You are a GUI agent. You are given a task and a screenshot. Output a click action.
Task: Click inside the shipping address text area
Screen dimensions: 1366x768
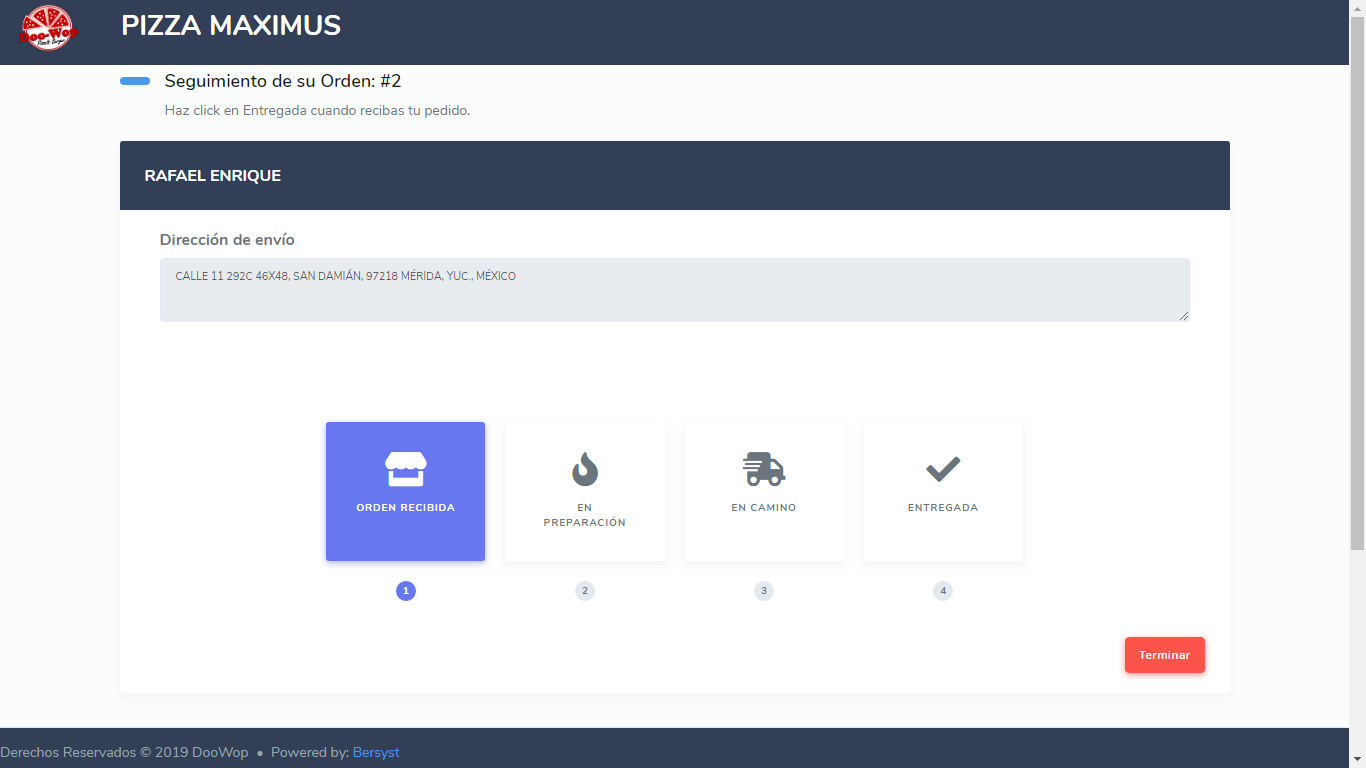(674, 290)
